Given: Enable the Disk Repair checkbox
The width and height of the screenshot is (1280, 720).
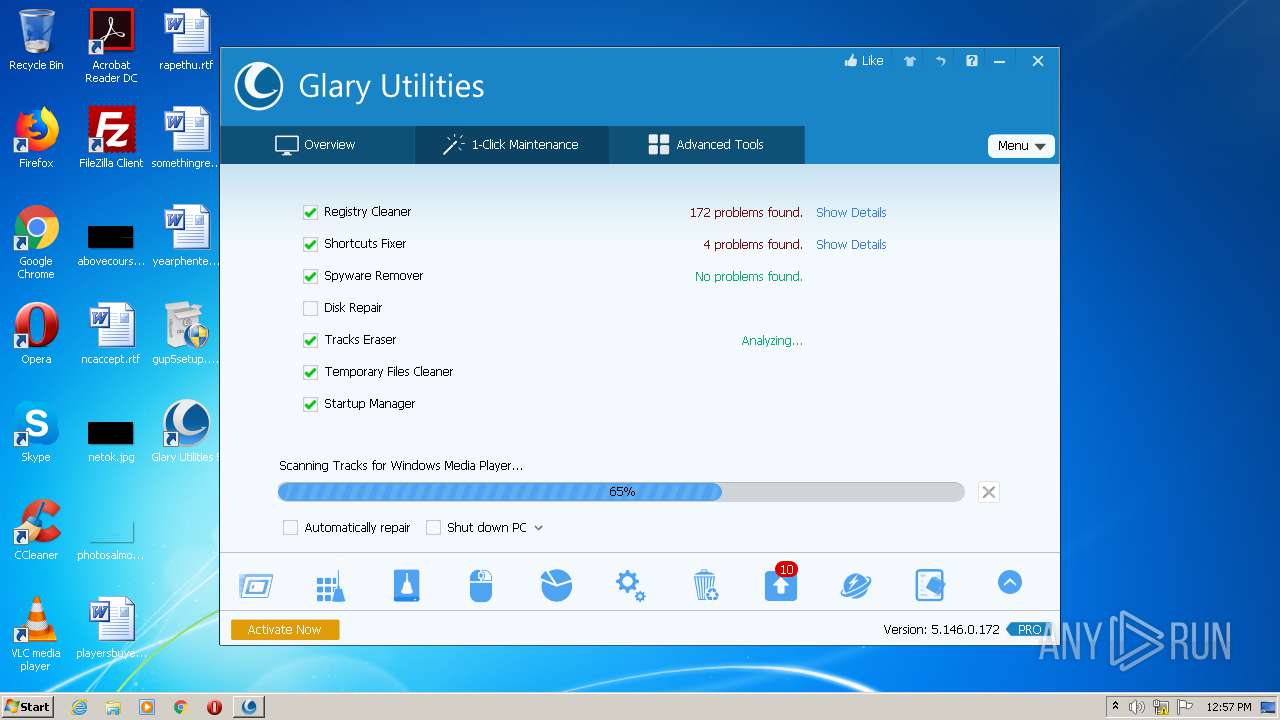Looking at the screenshot, I should [310, 308].
